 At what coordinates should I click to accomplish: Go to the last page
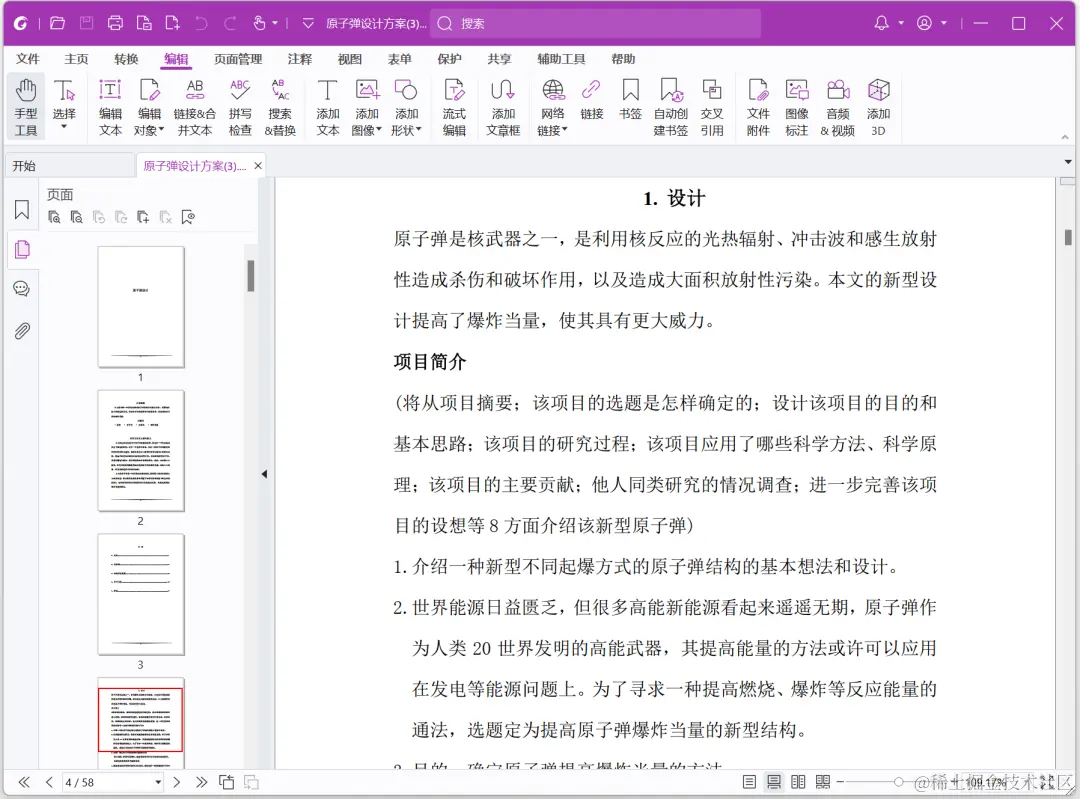click(201, 782)
